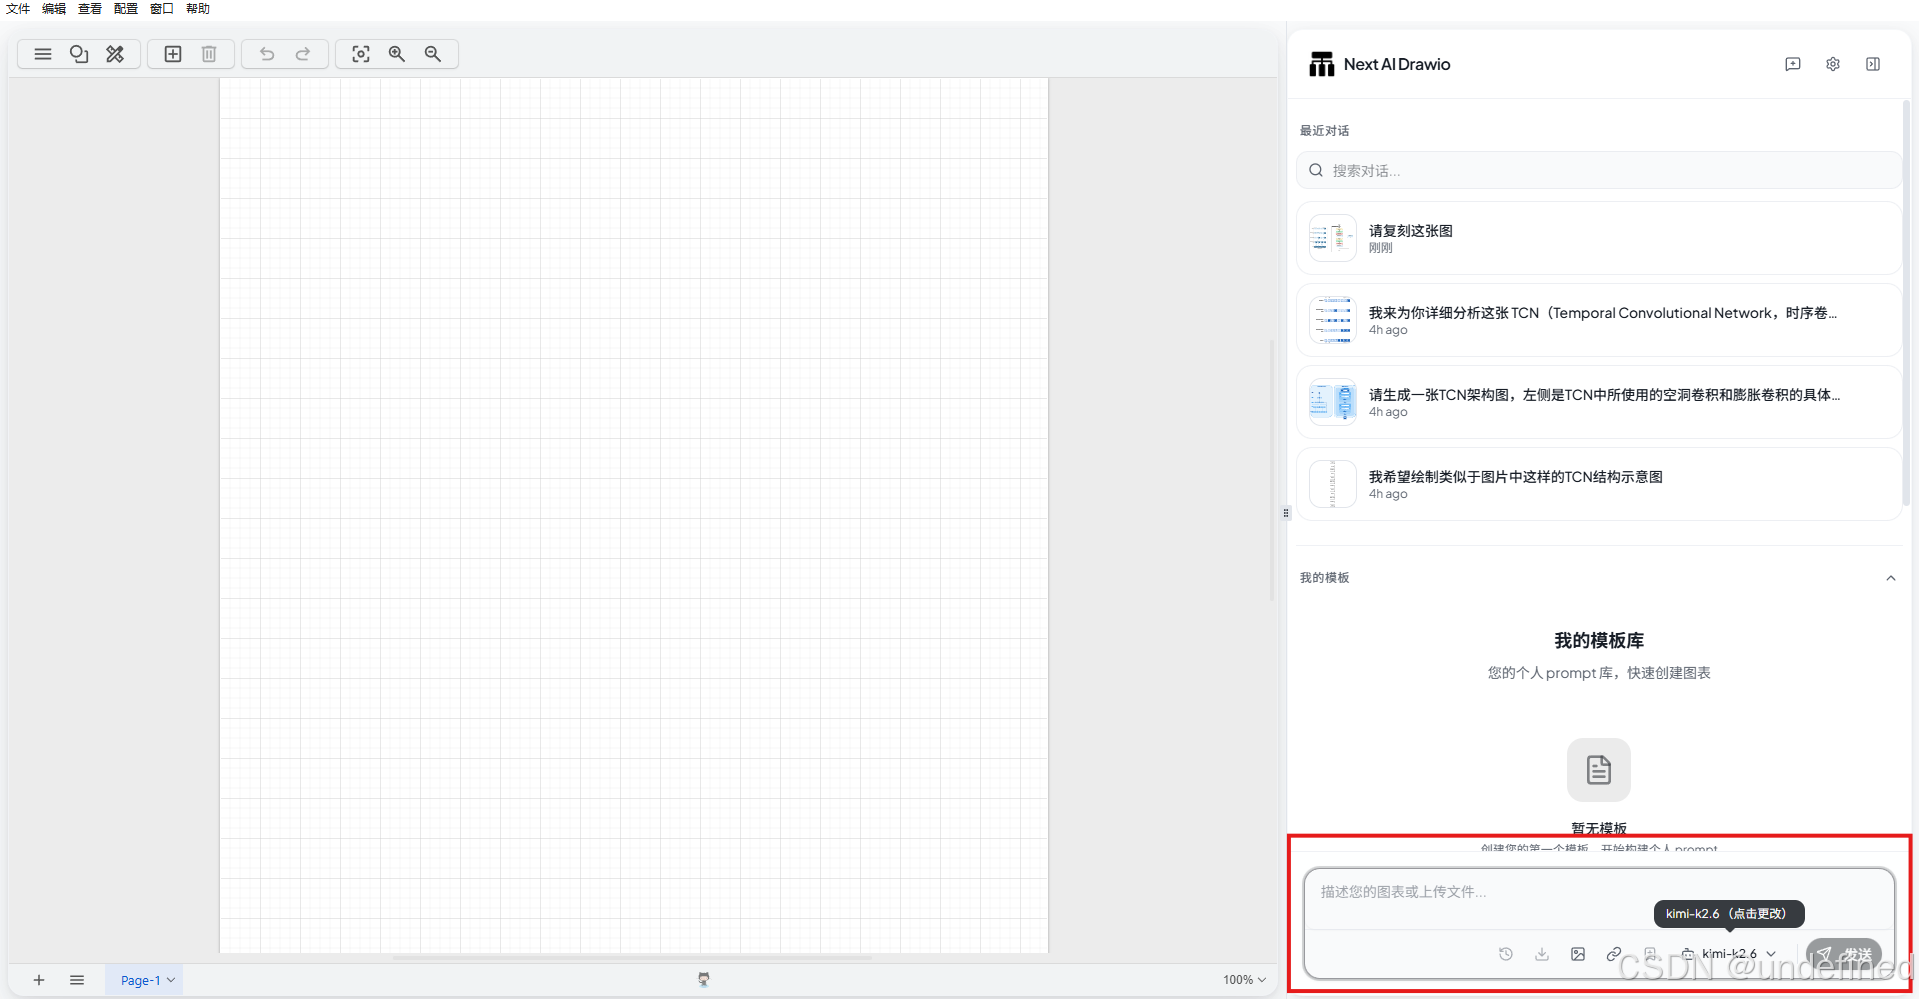Screen dimensions: 1919x999
Task: Open the shapes panel icon
Action: point(79,54)
